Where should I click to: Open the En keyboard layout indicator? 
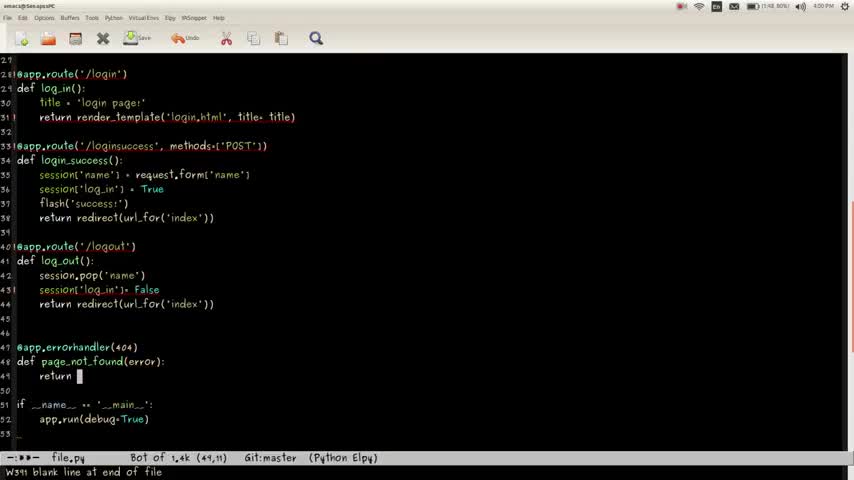pos(716,7)
